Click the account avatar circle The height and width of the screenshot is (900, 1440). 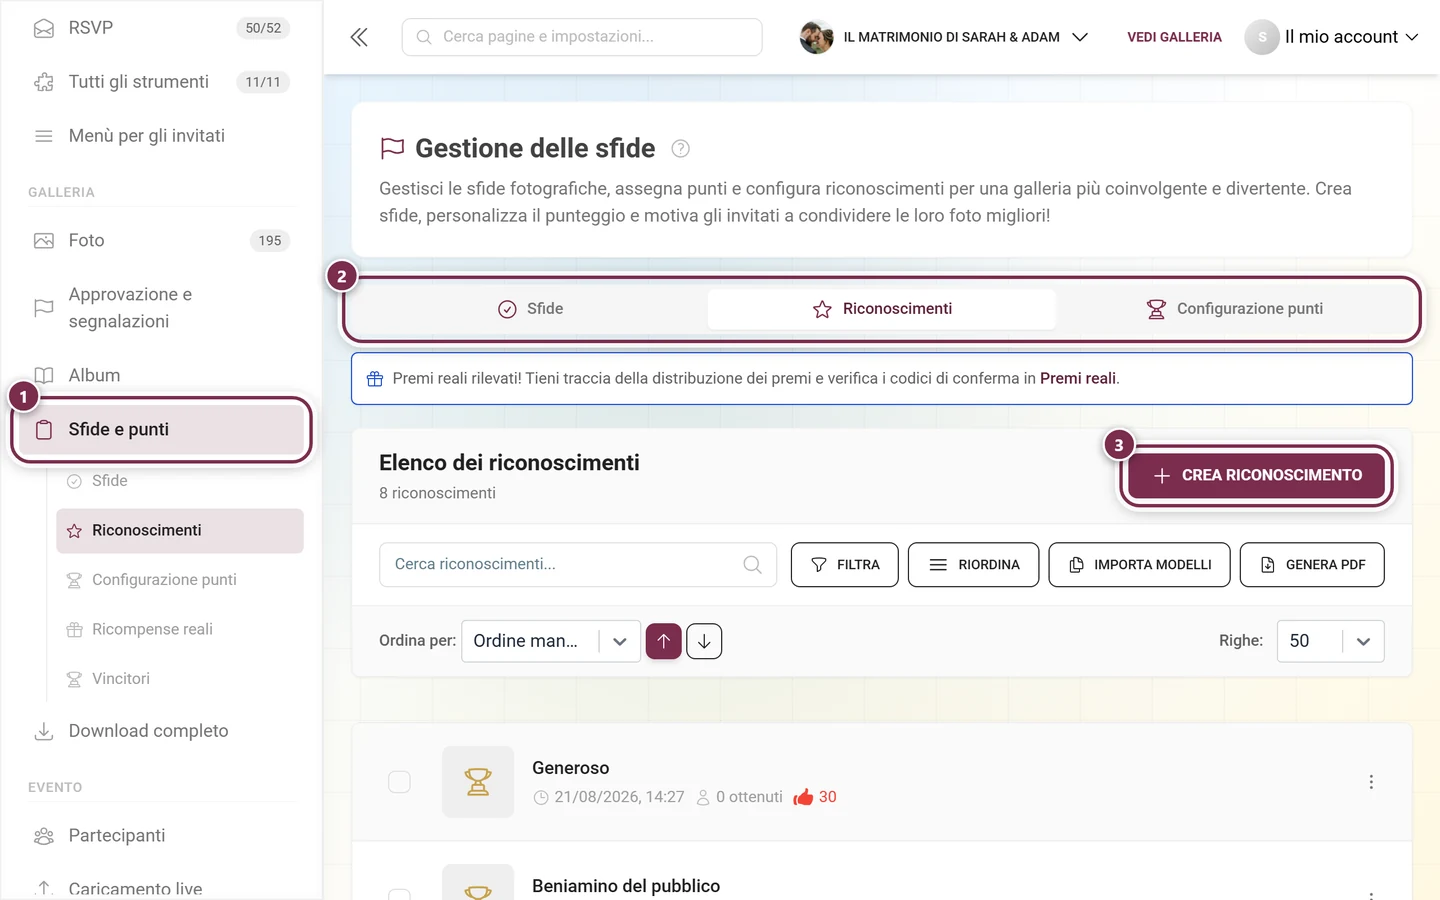(1262, 37)
